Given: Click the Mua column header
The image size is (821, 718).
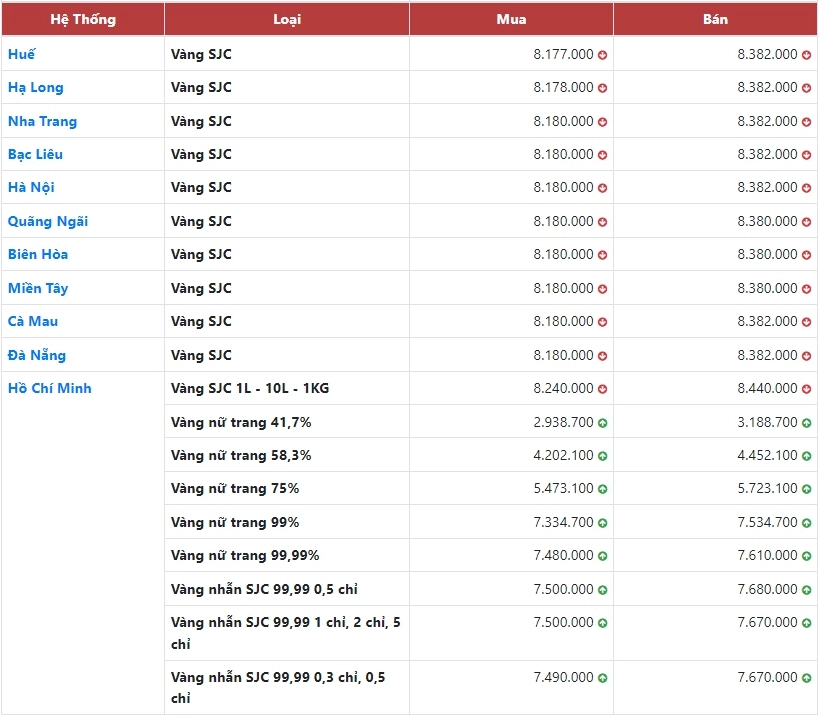Looking at the screenshot, I should 511,19.
